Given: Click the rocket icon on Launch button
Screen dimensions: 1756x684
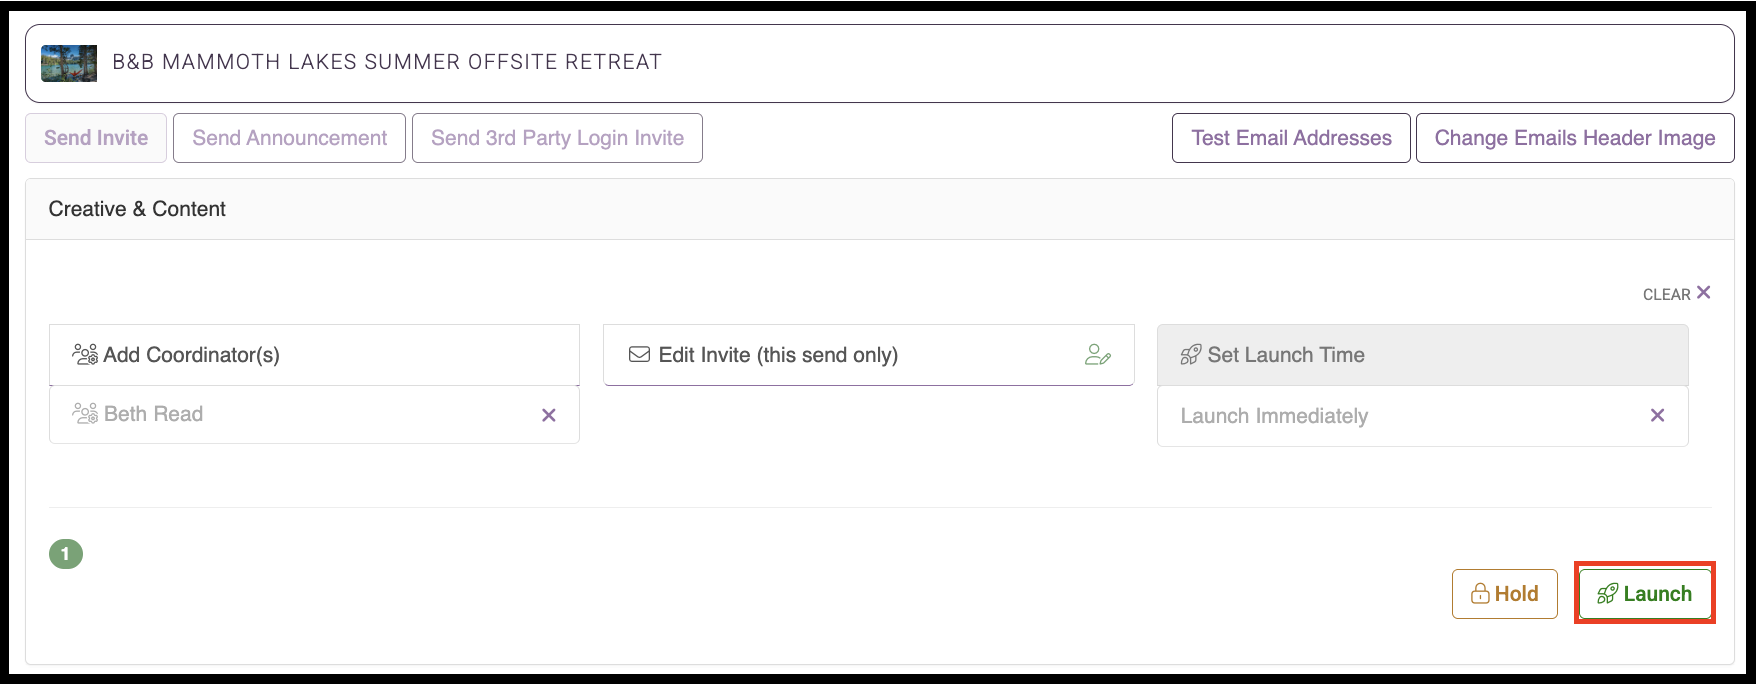Looking at the screenshot, I should point(1607,594).
